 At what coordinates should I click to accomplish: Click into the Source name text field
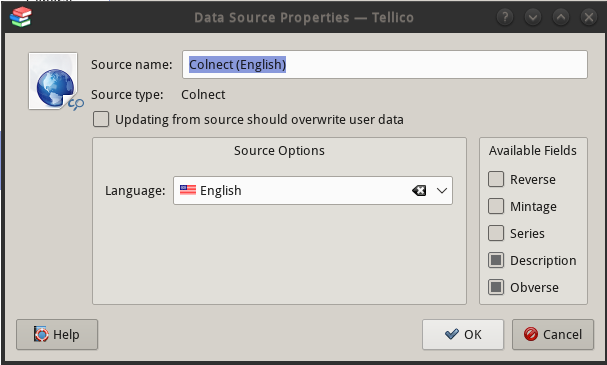coord(385,64)
